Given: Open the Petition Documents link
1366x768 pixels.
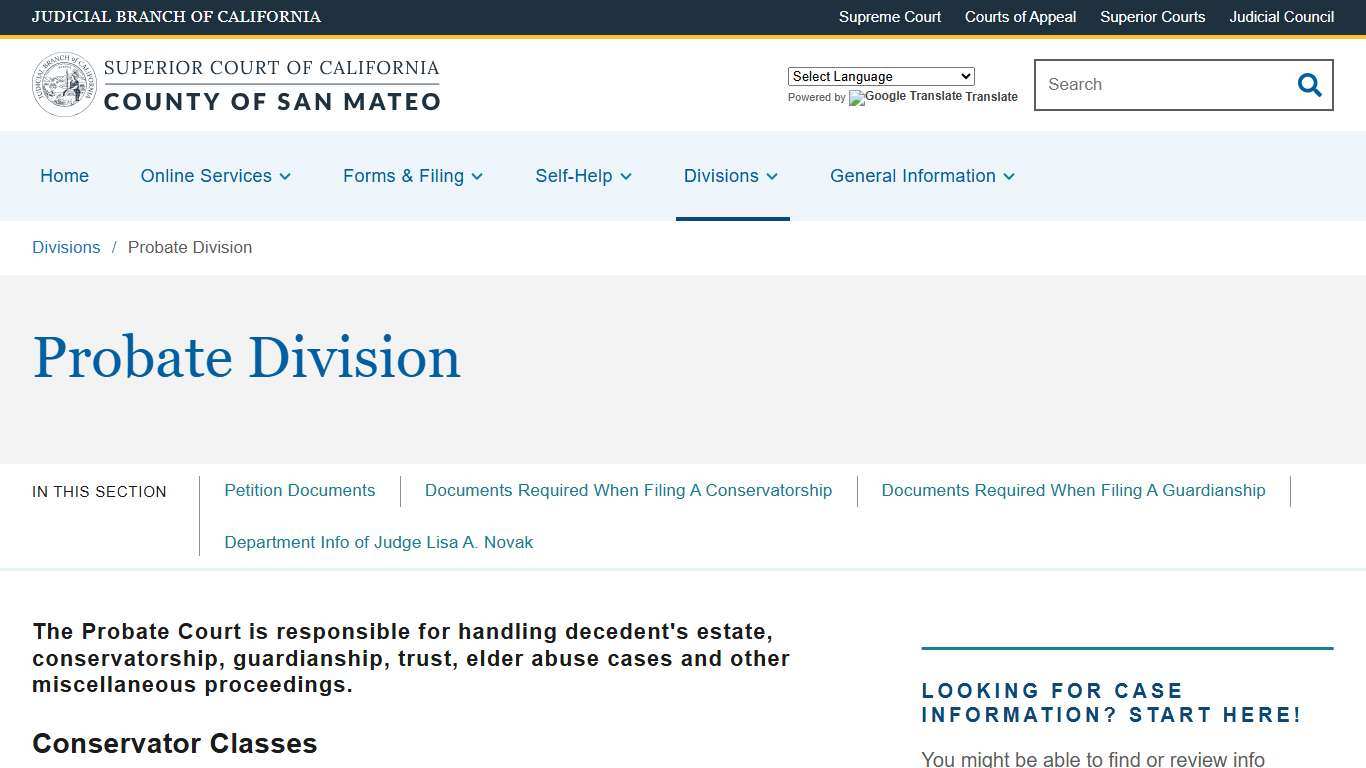Looking at the screenshot, I should [299, 490].
